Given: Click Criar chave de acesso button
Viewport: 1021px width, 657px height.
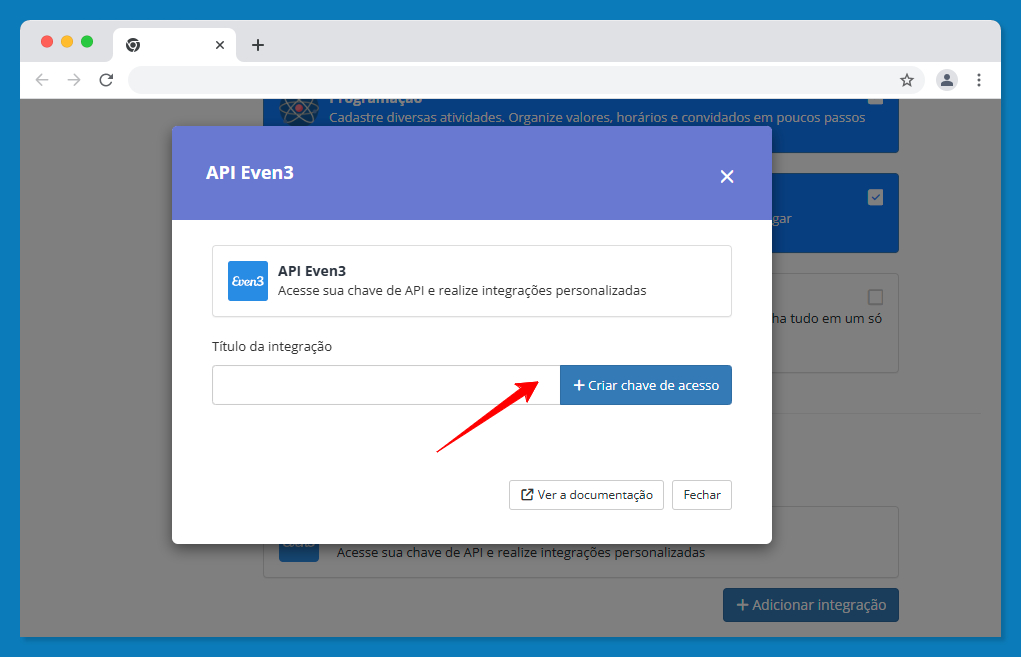Looking at the screenshot, I should (646, 385).
